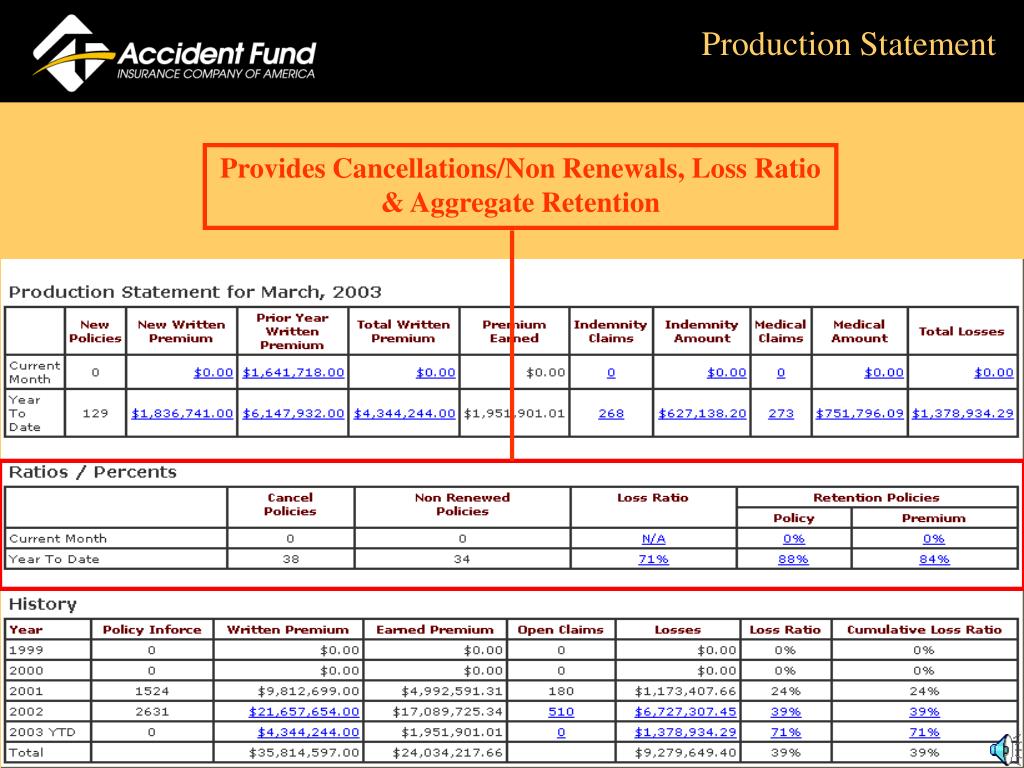Click the 'Prior Year Written Premium' column header

292,331
